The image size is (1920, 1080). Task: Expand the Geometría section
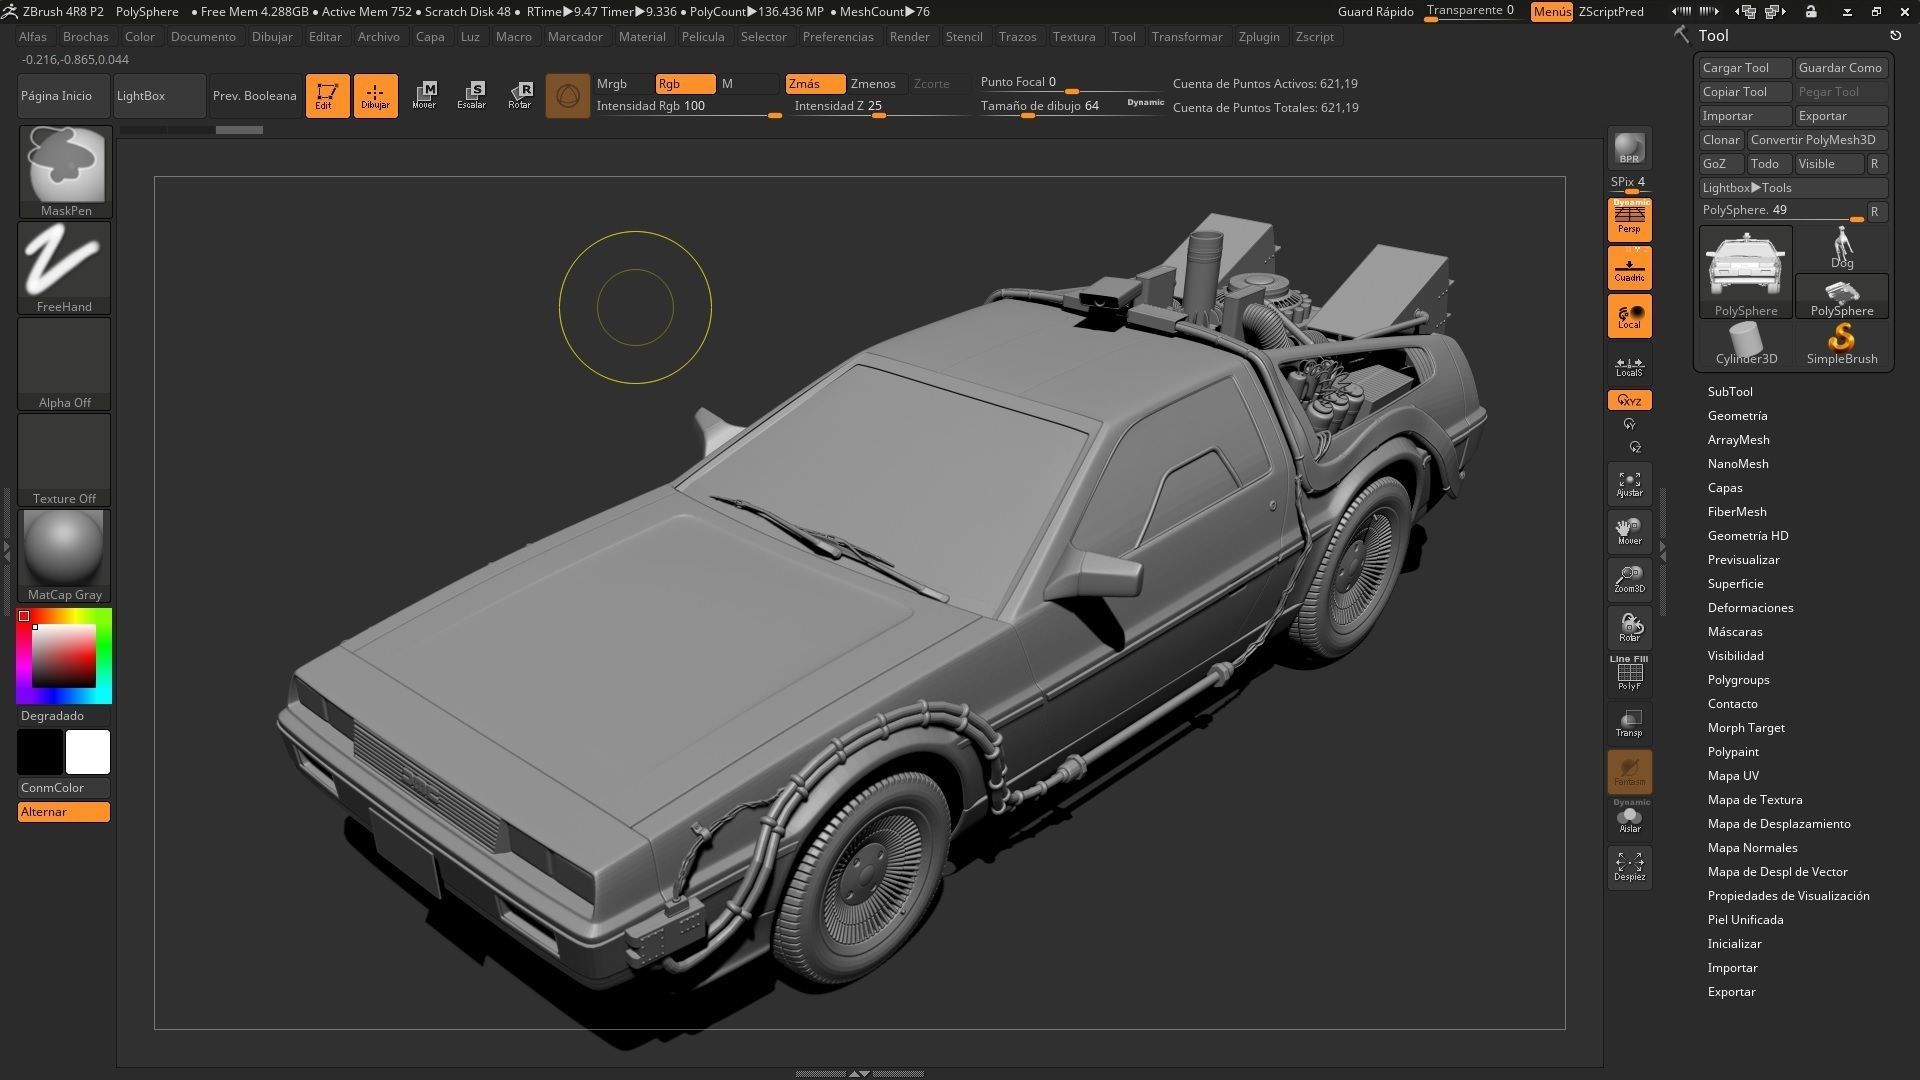[x=1738, y=416]
